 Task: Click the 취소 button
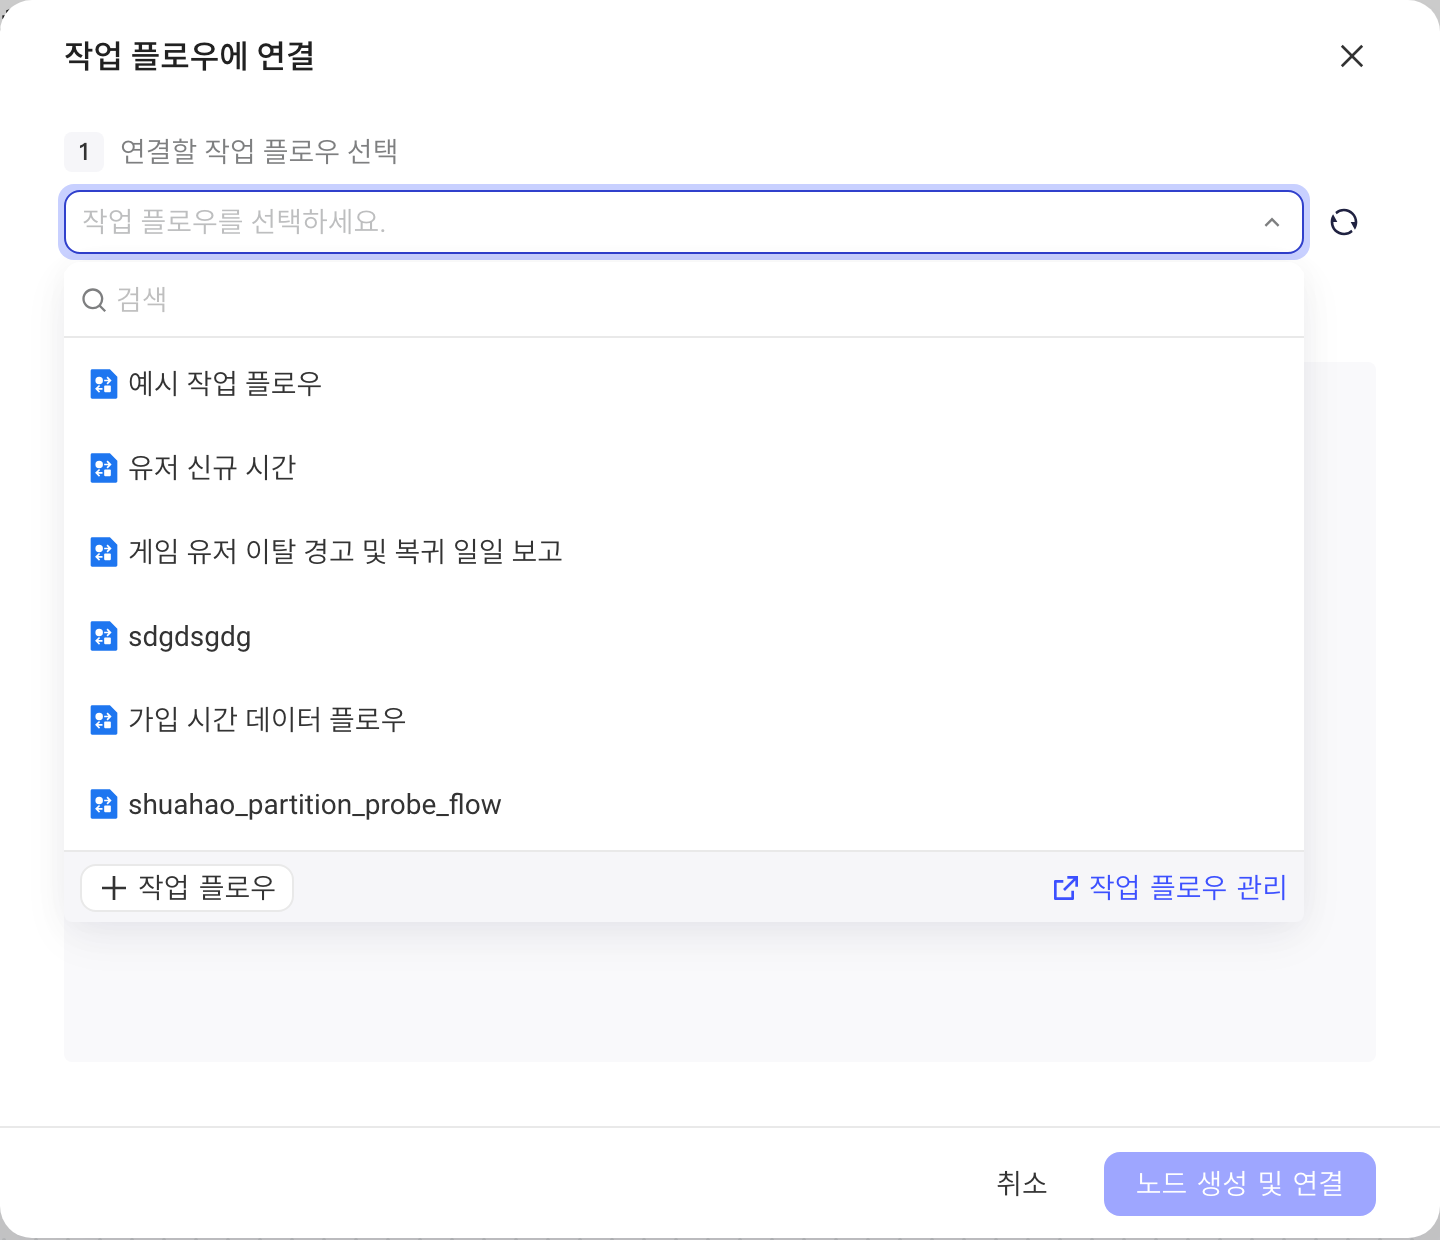pyautogui.click(x=1022, y=1184)
